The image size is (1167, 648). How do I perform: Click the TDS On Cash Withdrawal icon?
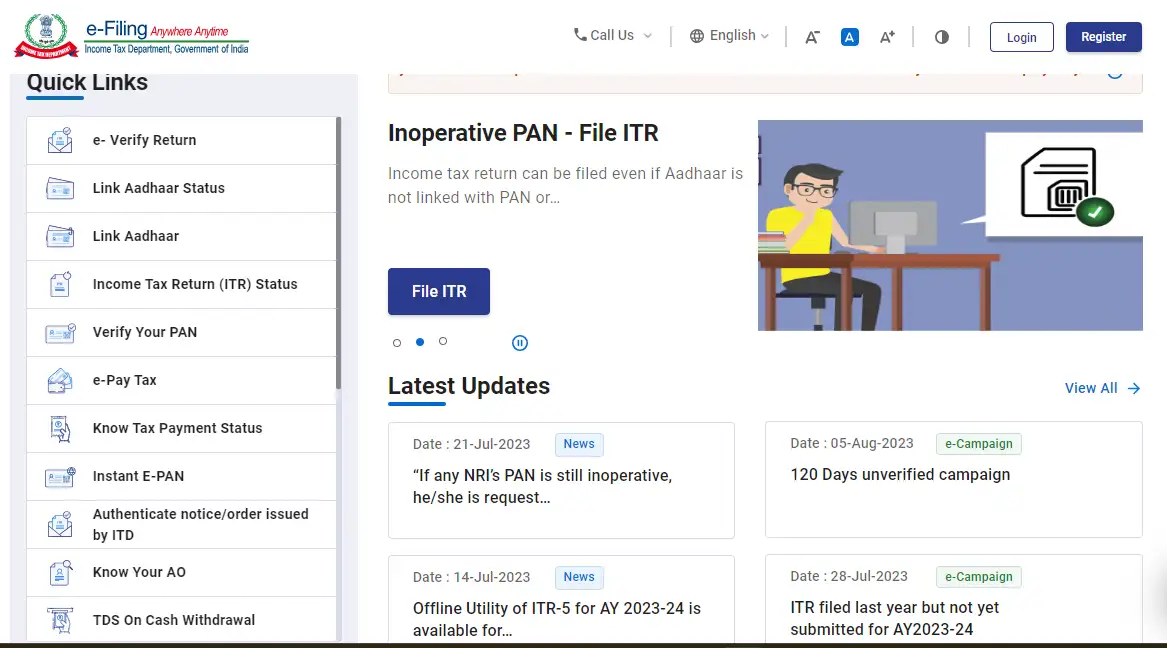click(59, 620)
